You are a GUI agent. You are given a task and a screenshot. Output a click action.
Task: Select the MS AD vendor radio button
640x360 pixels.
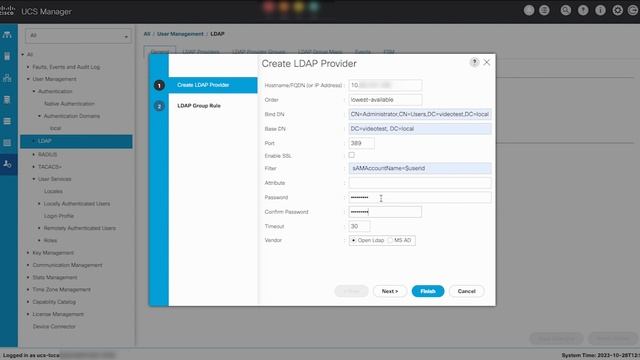coord(390,240)
